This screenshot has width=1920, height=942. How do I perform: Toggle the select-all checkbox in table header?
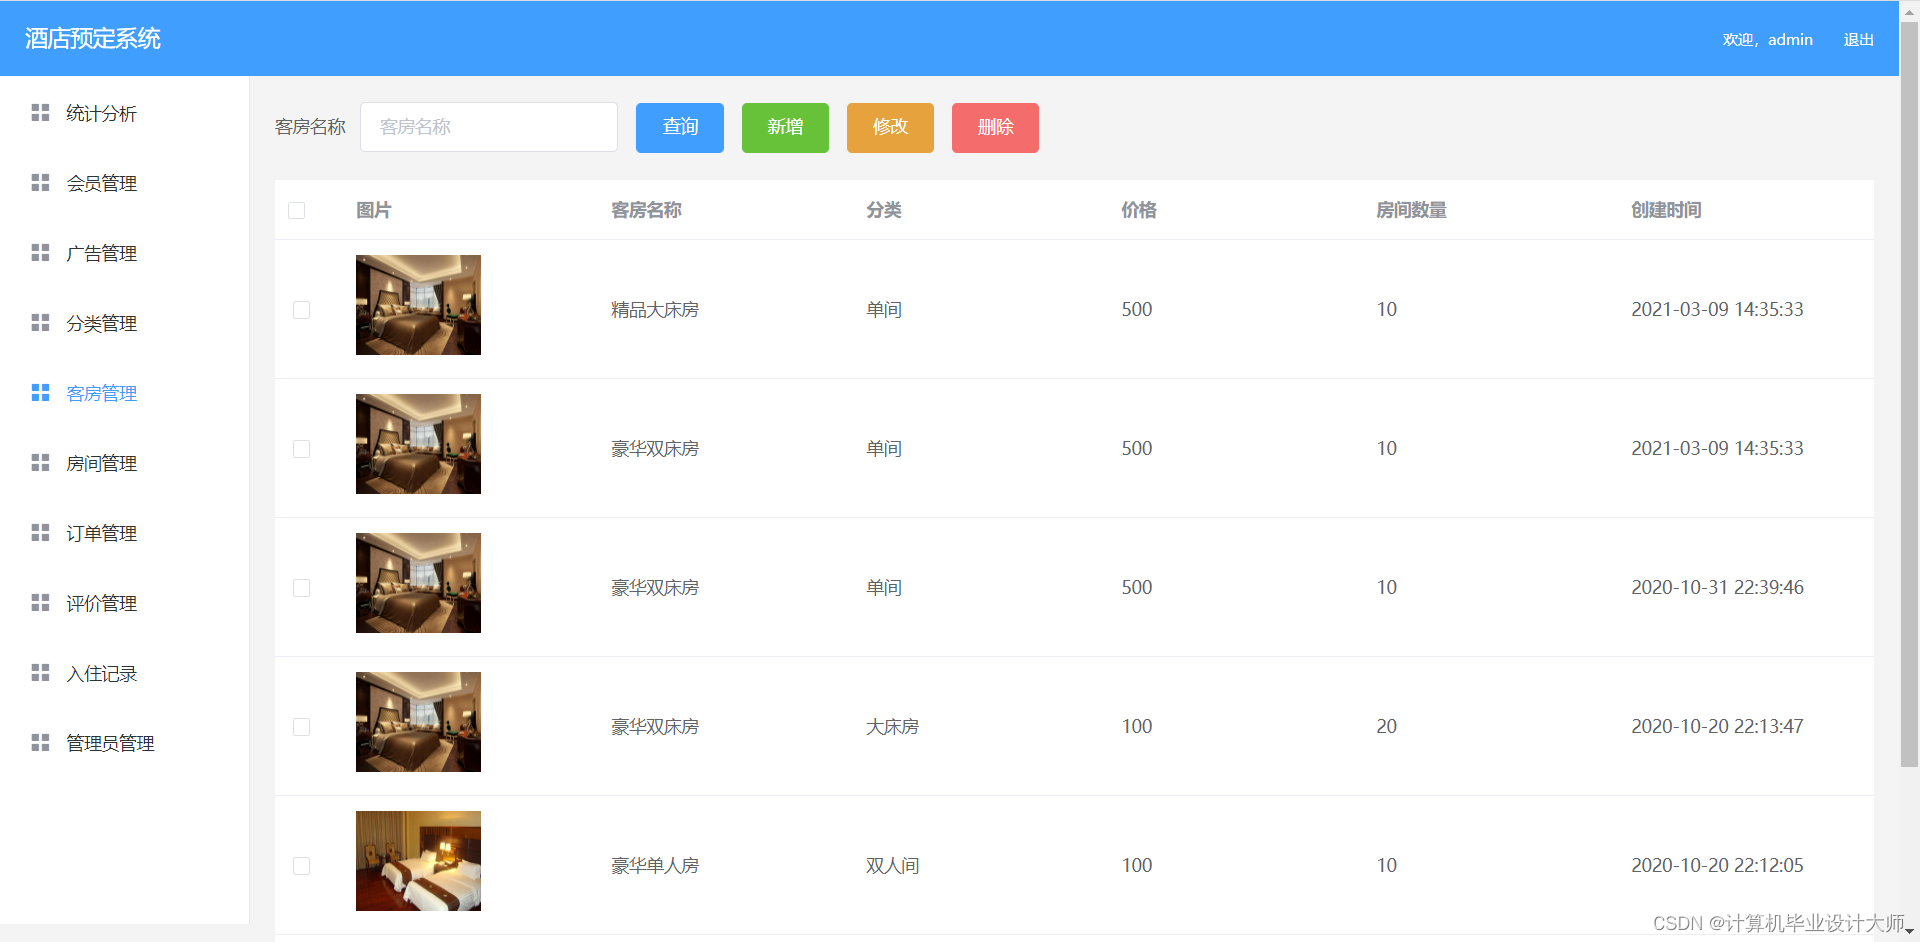296,210
